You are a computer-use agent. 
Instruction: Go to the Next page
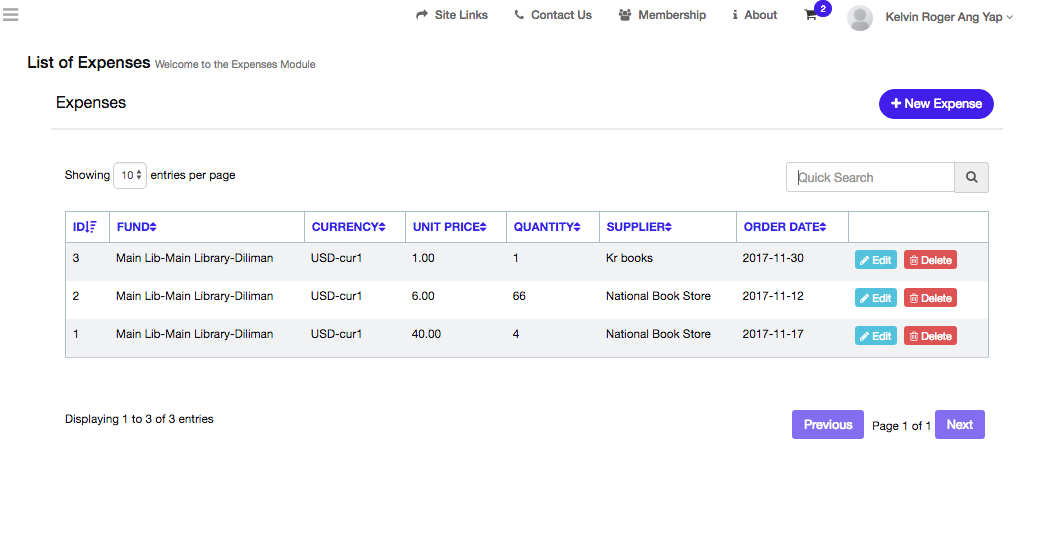(959, 425)
